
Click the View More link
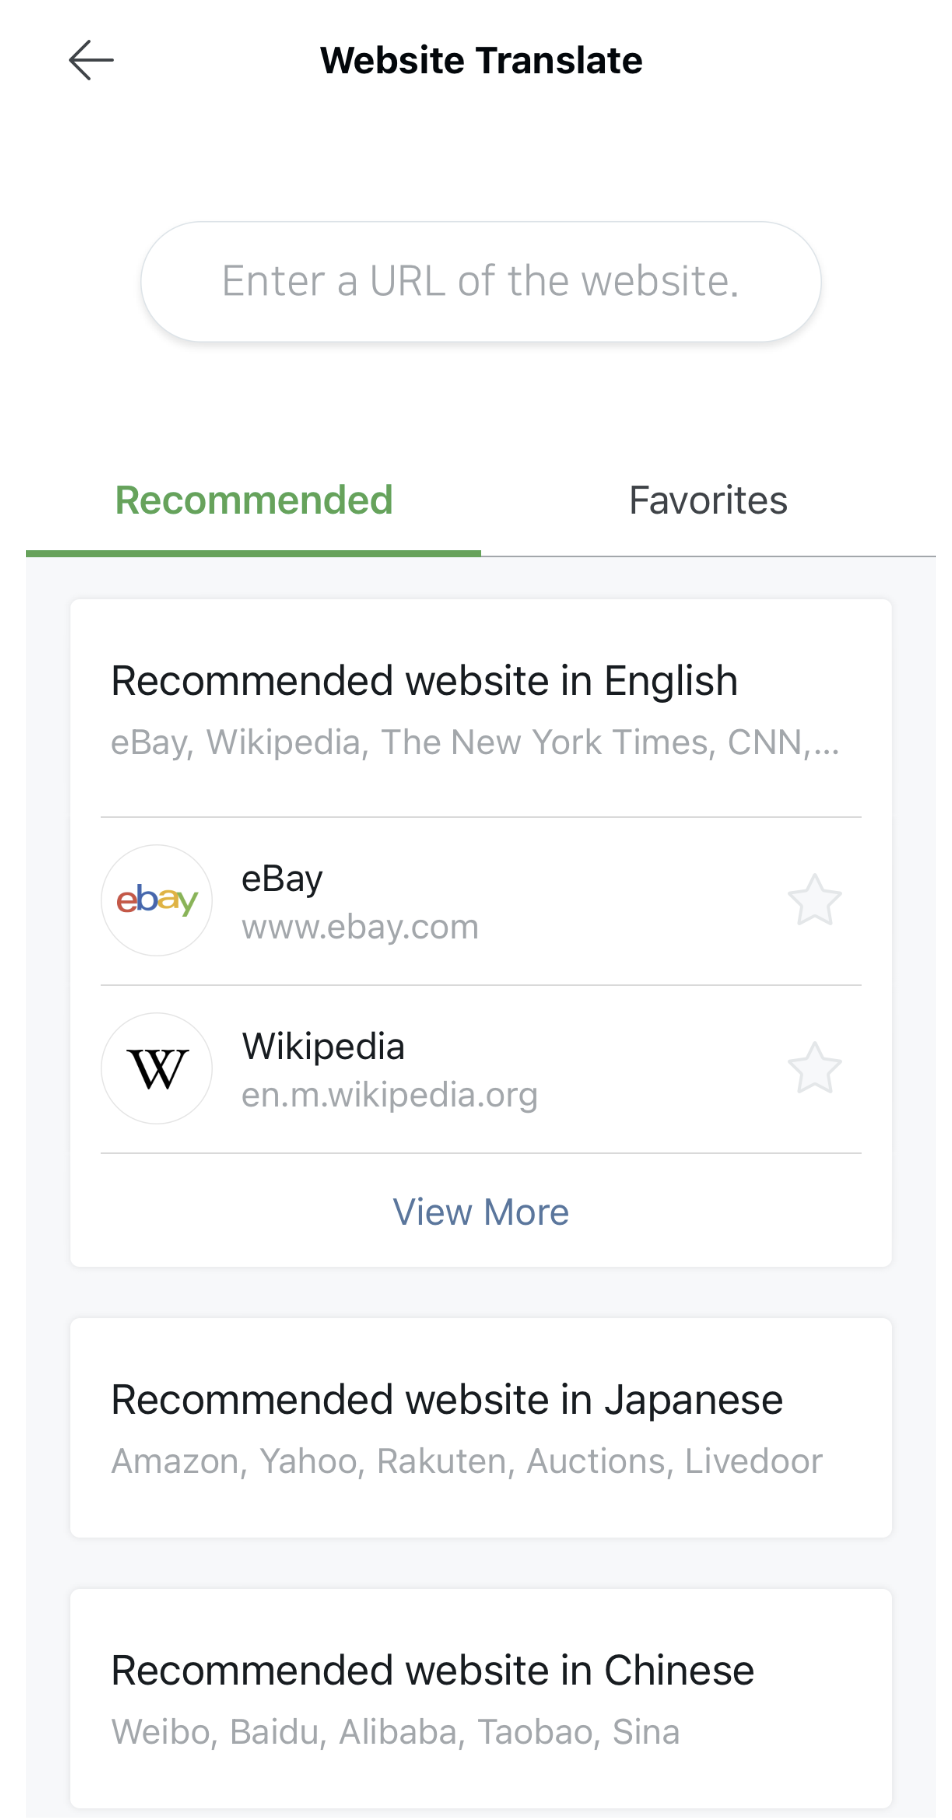point(481,1212)
